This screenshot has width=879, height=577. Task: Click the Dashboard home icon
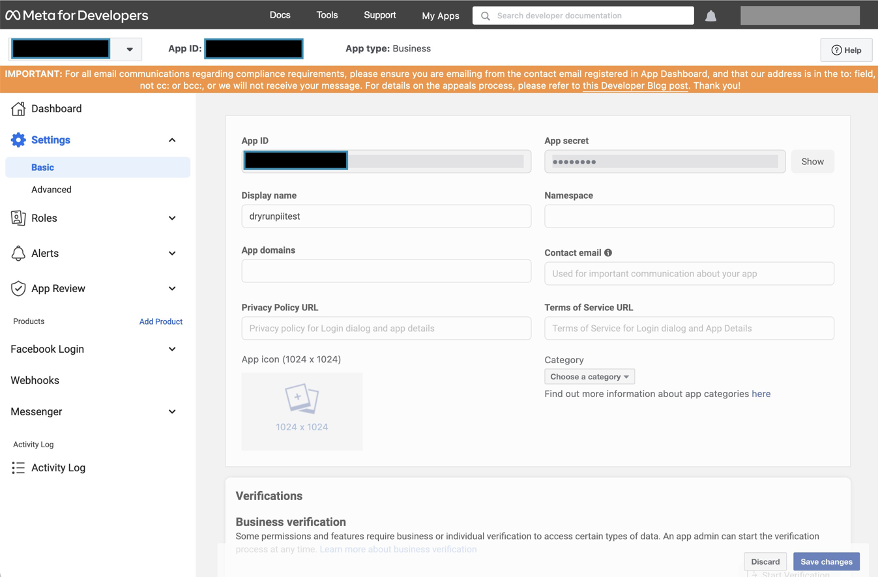pos(18,108)
